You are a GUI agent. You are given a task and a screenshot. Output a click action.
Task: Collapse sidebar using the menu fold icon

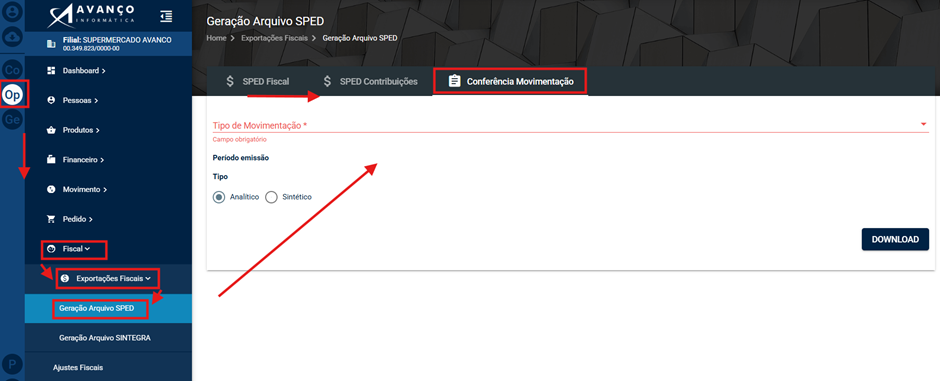pyautogui.click(x=167, y=17)
